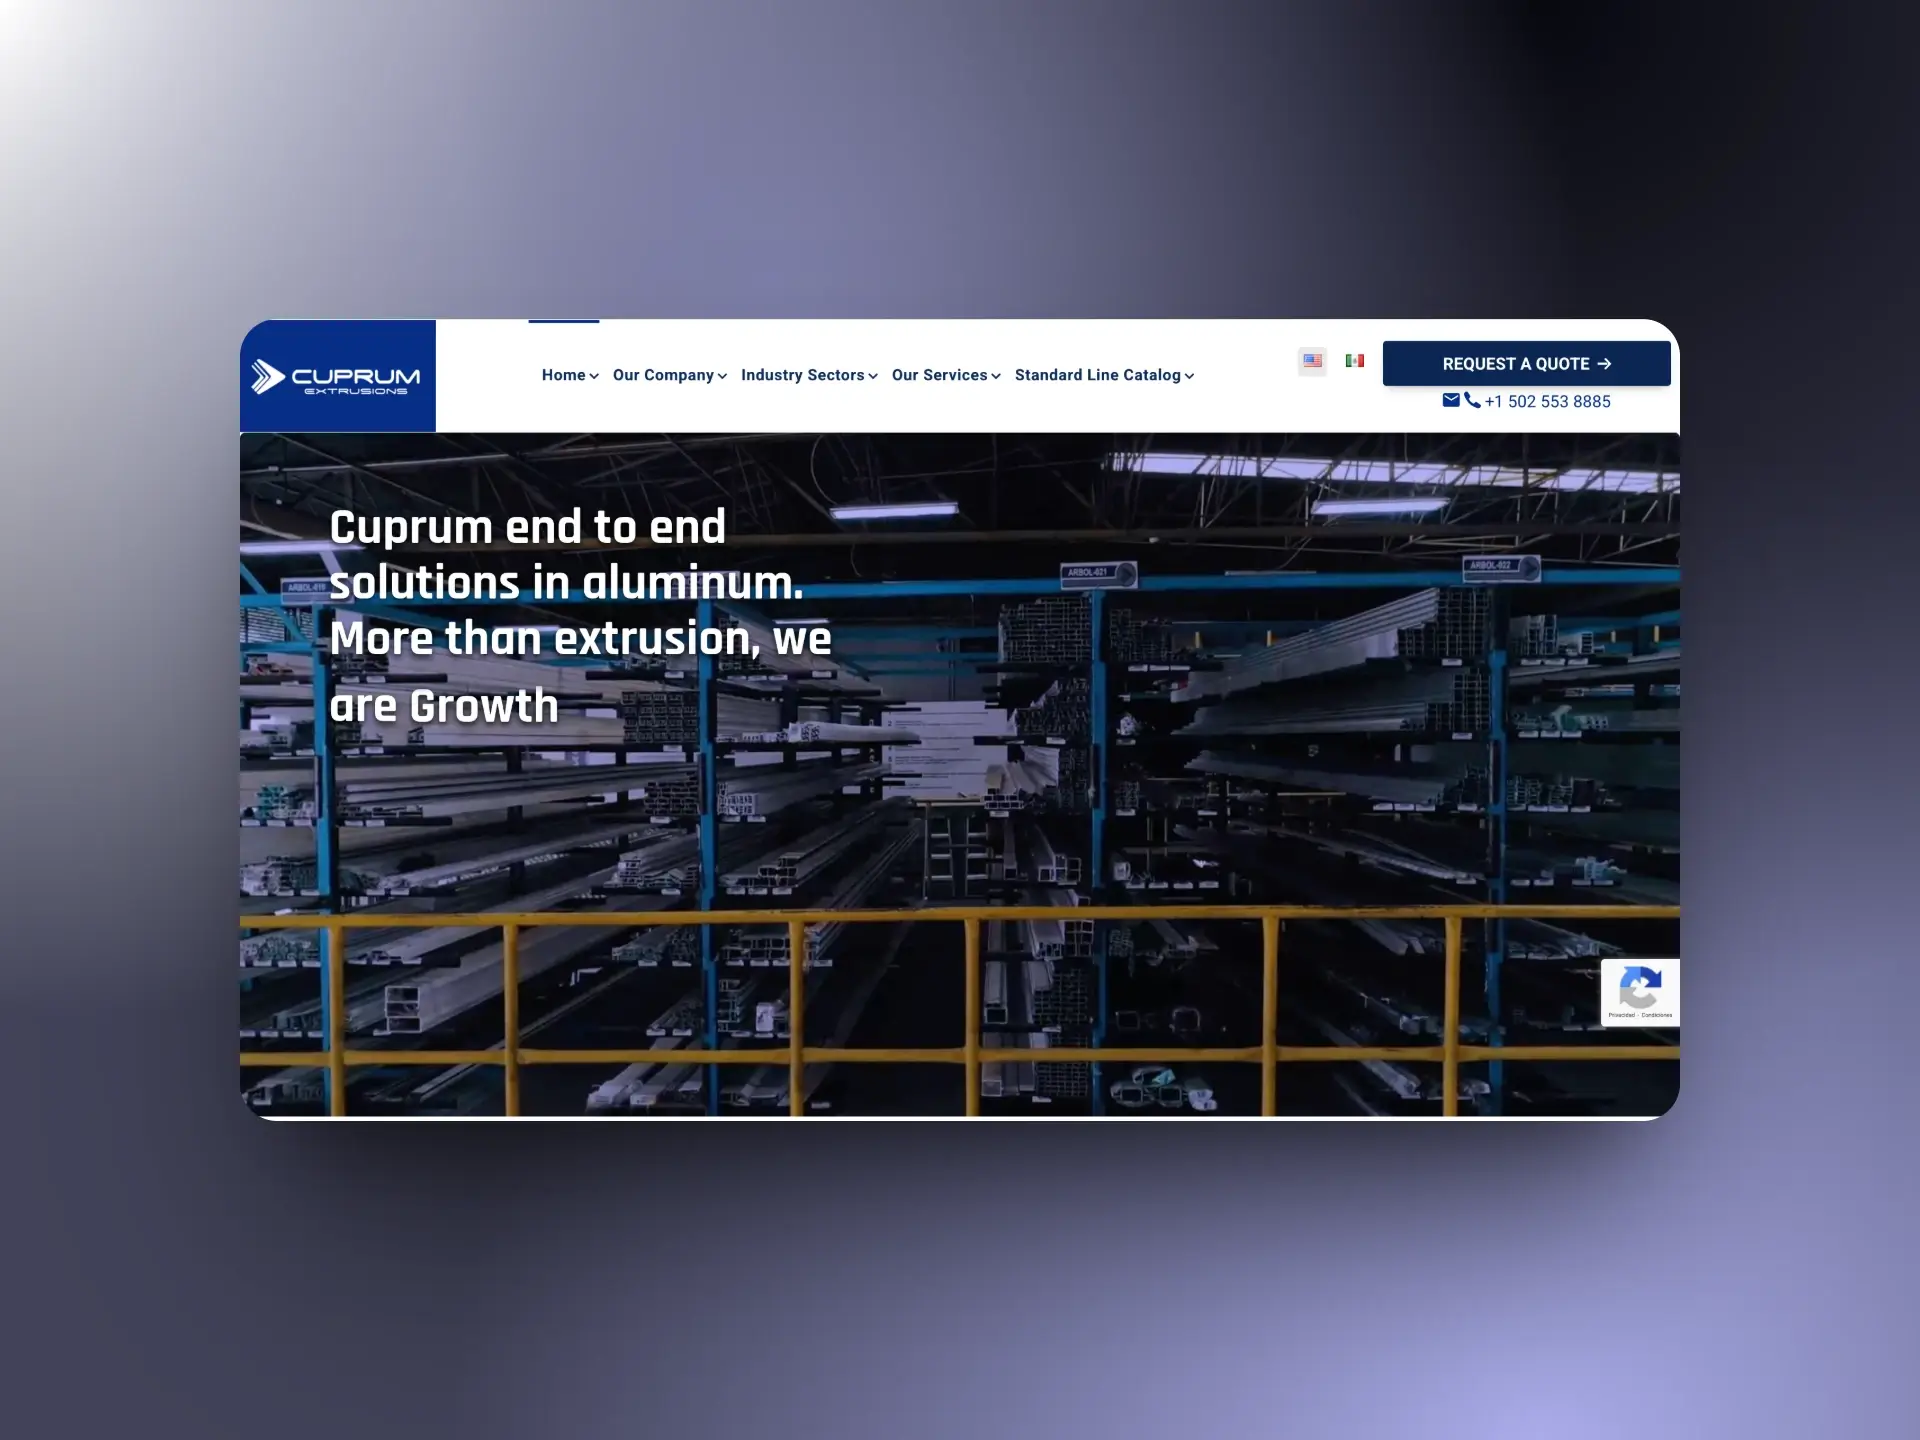Click the Privacidad link under reCAPTCHA
This screenshot has height=1440, width=1920.
[x=1622, y=1014]
